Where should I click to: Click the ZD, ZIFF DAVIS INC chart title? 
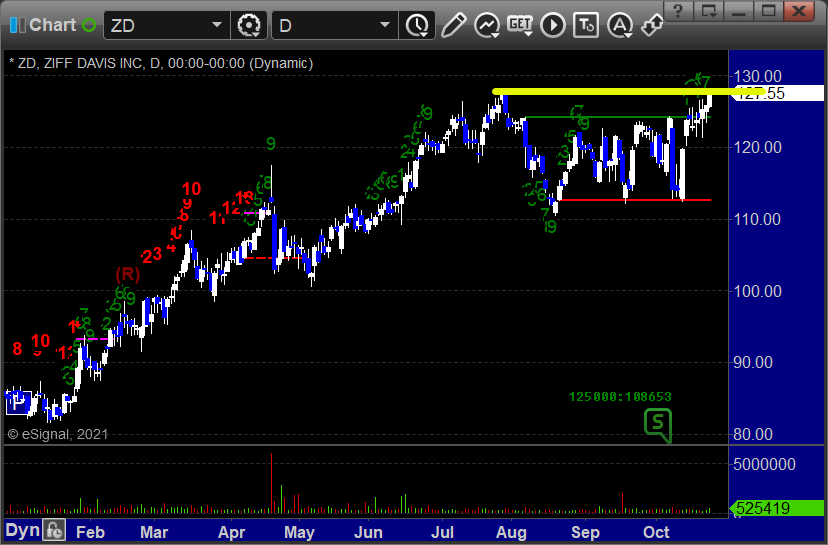coord(161,63)
